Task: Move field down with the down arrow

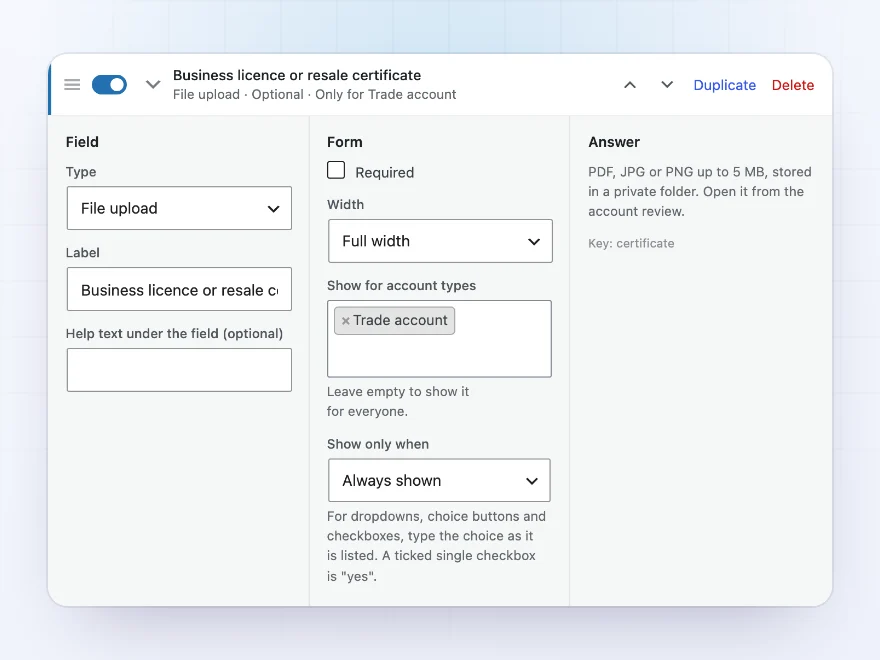Action: [x=667, y=85]
